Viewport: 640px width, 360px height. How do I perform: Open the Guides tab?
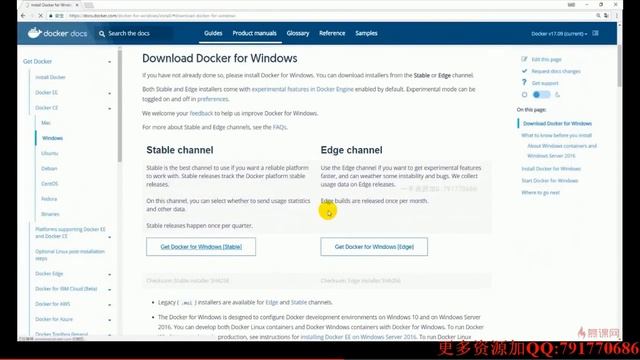[x=213, y=33]
